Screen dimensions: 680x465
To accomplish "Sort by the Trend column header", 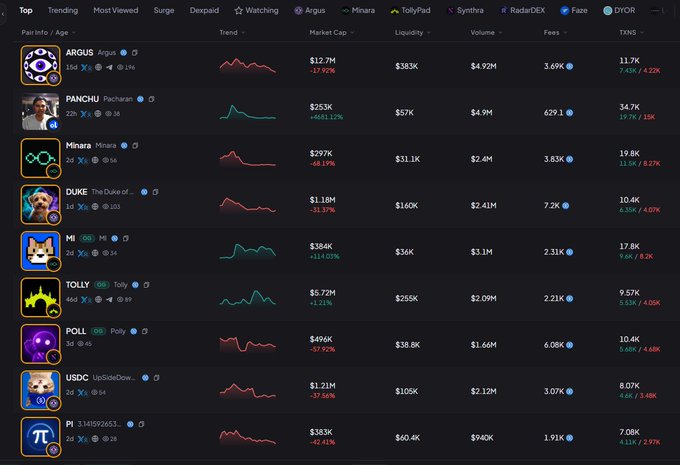I will pos(232,33).
